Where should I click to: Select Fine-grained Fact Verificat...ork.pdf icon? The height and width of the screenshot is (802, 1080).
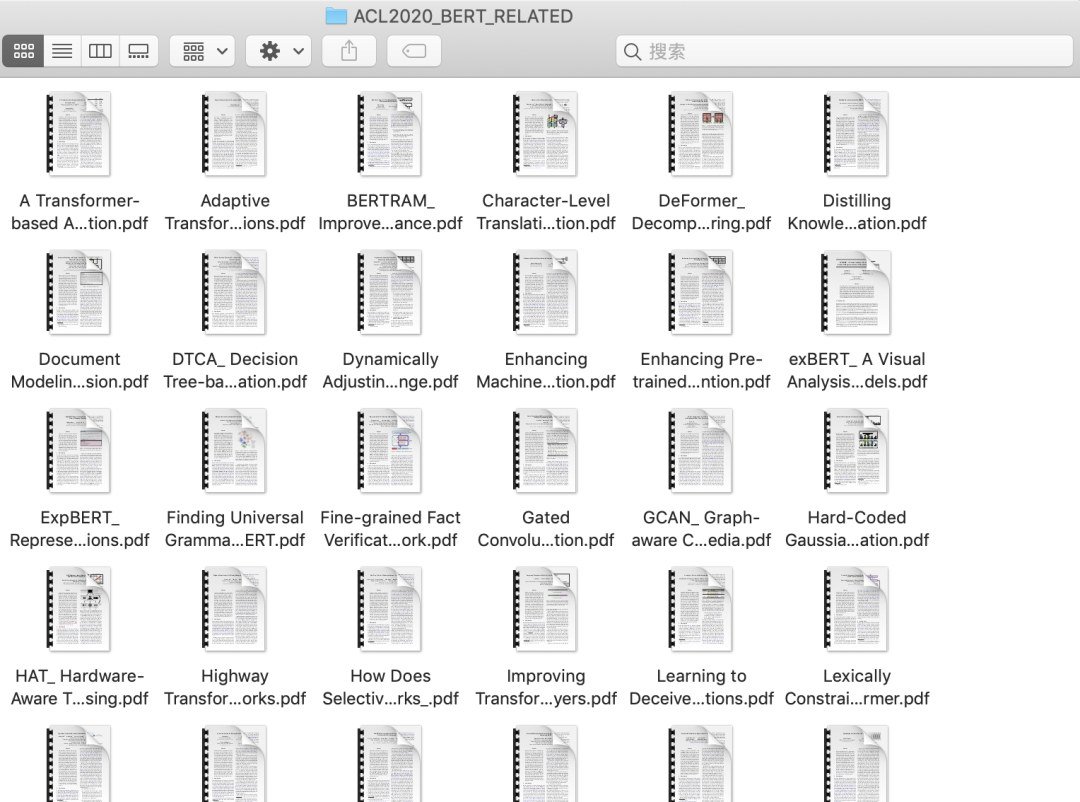pyautogui.click(x=390, y=451)
